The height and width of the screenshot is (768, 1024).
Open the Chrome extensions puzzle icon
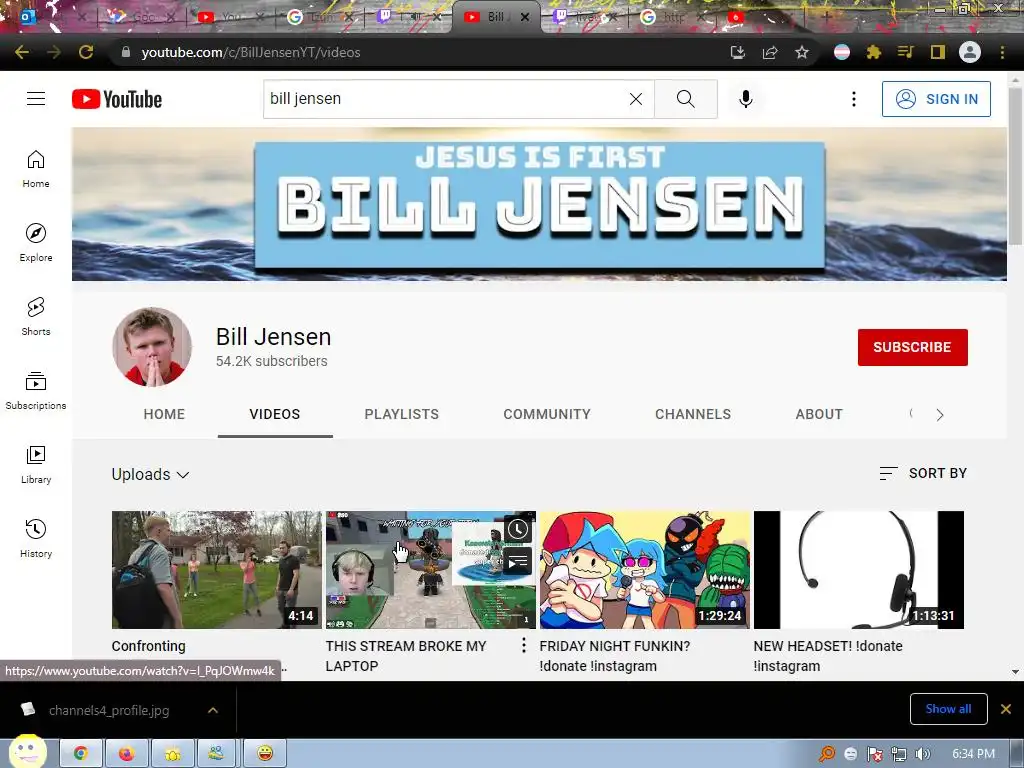coord(874,52)
